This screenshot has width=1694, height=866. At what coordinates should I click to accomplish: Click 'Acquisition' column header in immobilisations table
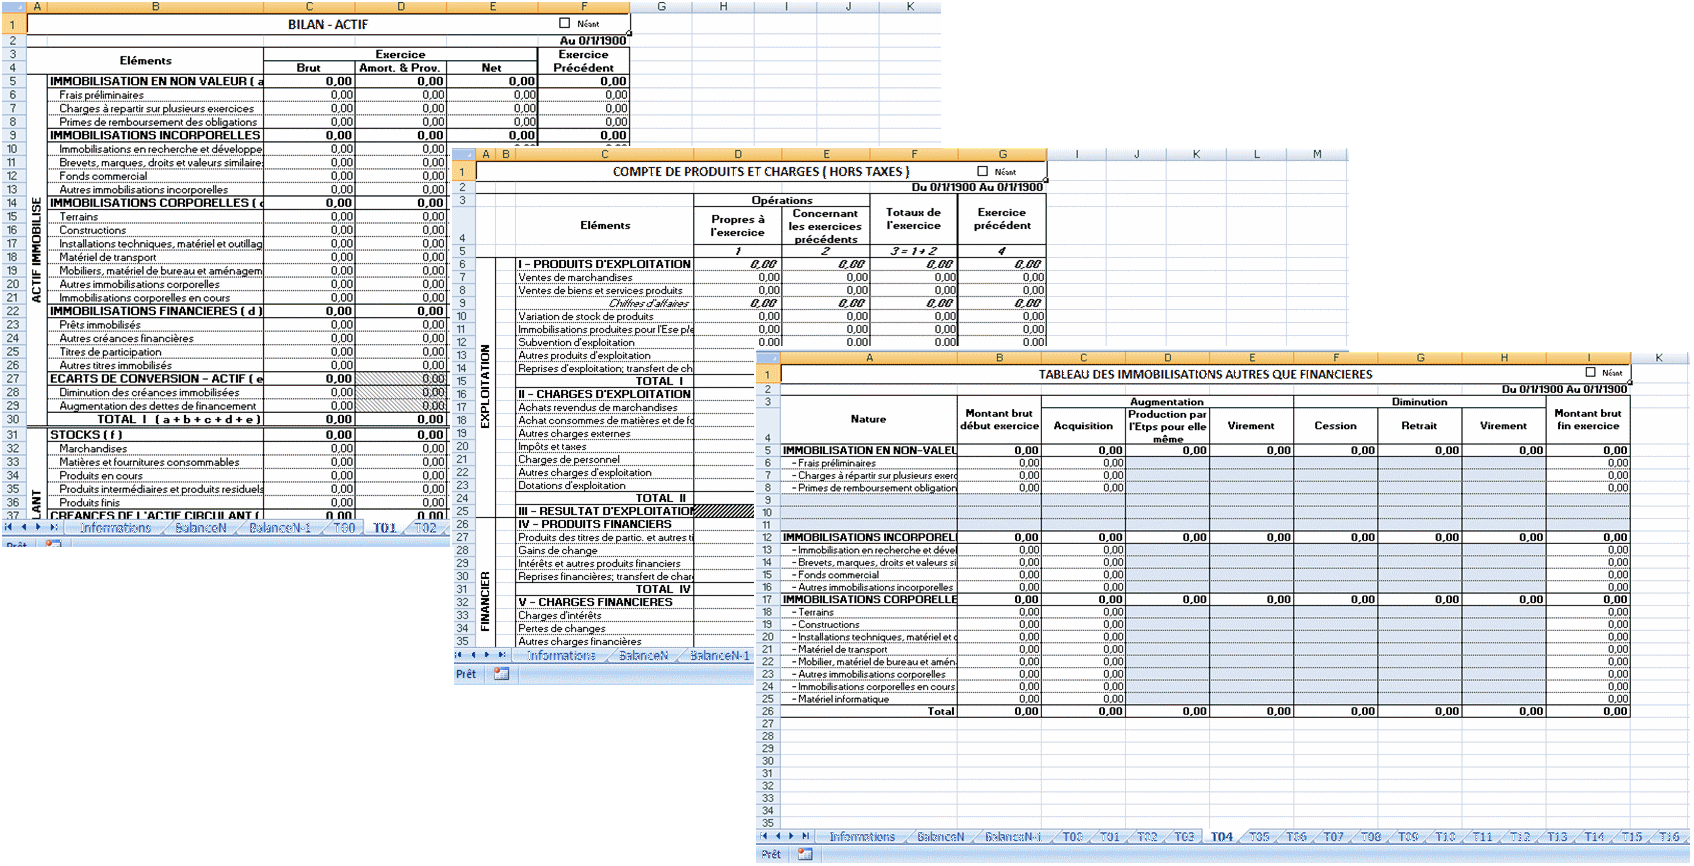1083,426
